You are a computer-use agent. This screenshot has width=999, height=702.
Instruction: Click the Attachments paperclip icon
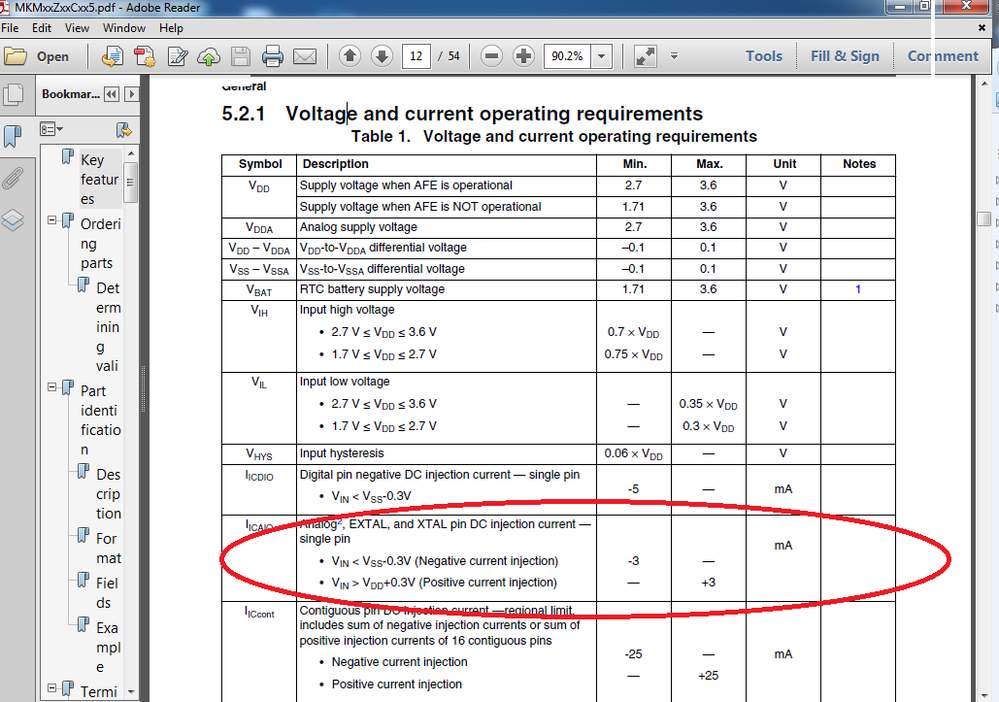(13, 178)
